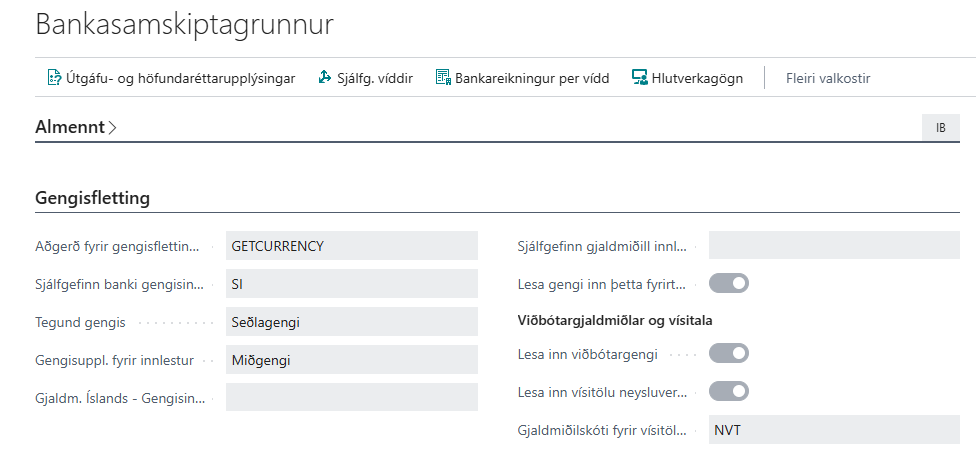Click the Viðbótargjaldmiðlar og vísitala subheading
Image resolution: width=976 pixels, height=460 pixels.
tap(621, 320)
